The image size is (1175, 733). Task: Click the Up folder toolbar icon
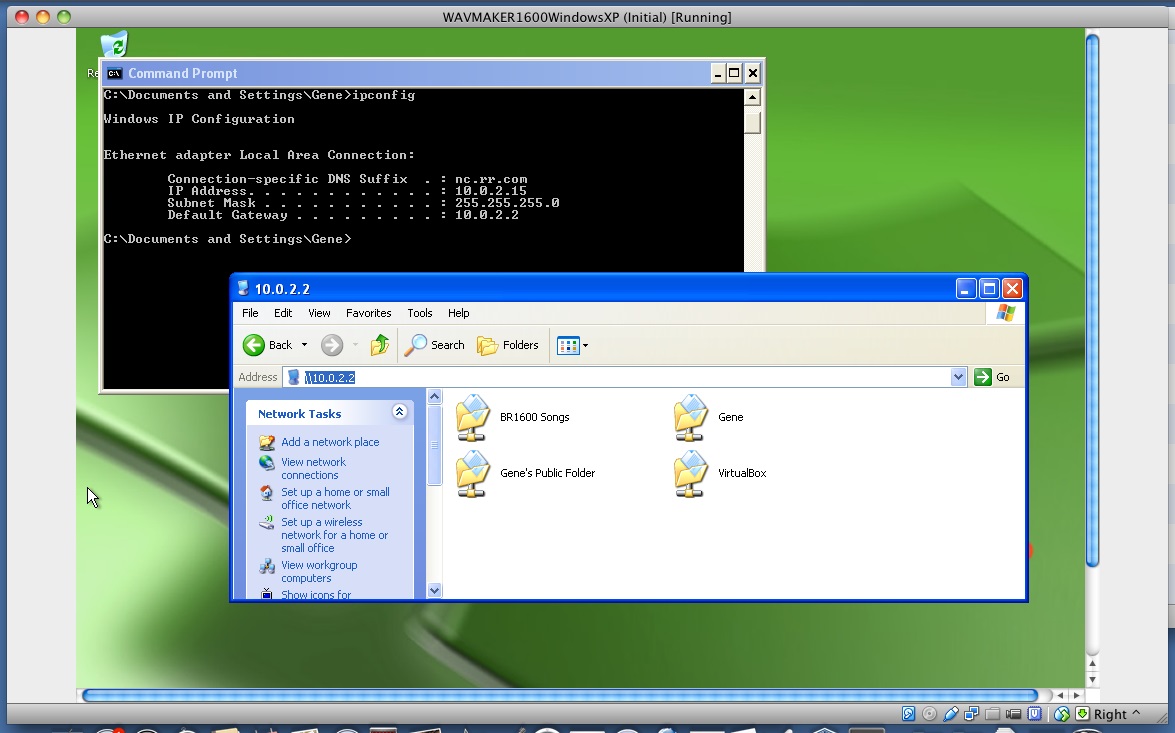click(x=379, y=345)
